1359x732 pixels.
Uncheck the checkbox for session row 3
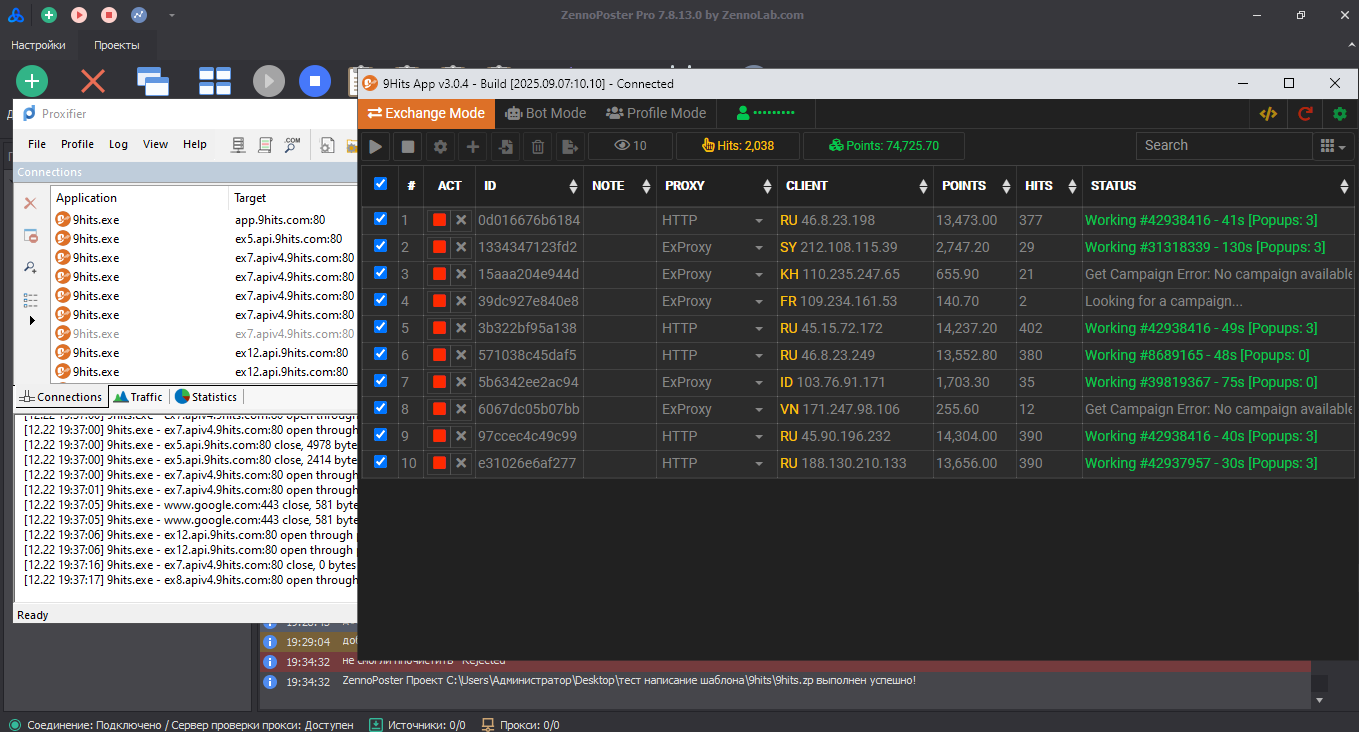coord(380,273)
